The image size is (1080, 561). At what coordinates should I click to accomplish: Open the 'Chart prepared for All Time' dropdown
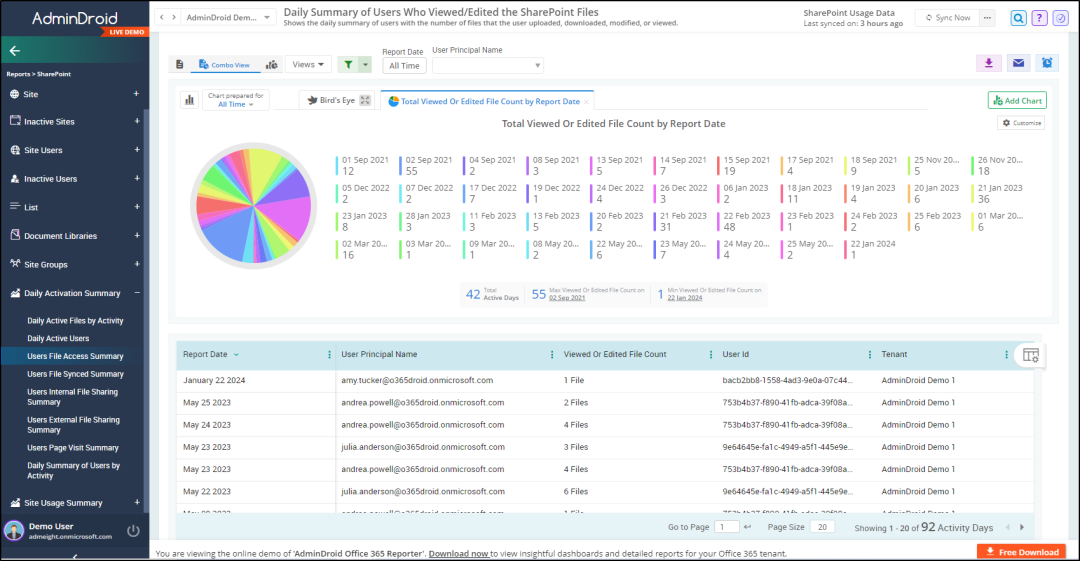[x=236, y=100]
